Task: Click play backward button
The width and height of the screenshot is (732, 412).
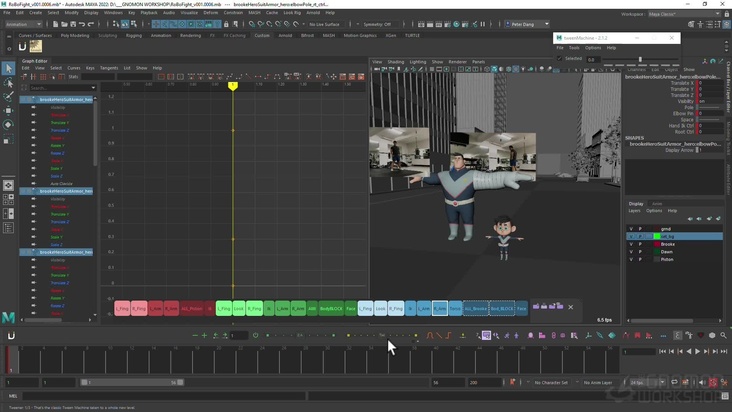Action: (x=689, y=351)
